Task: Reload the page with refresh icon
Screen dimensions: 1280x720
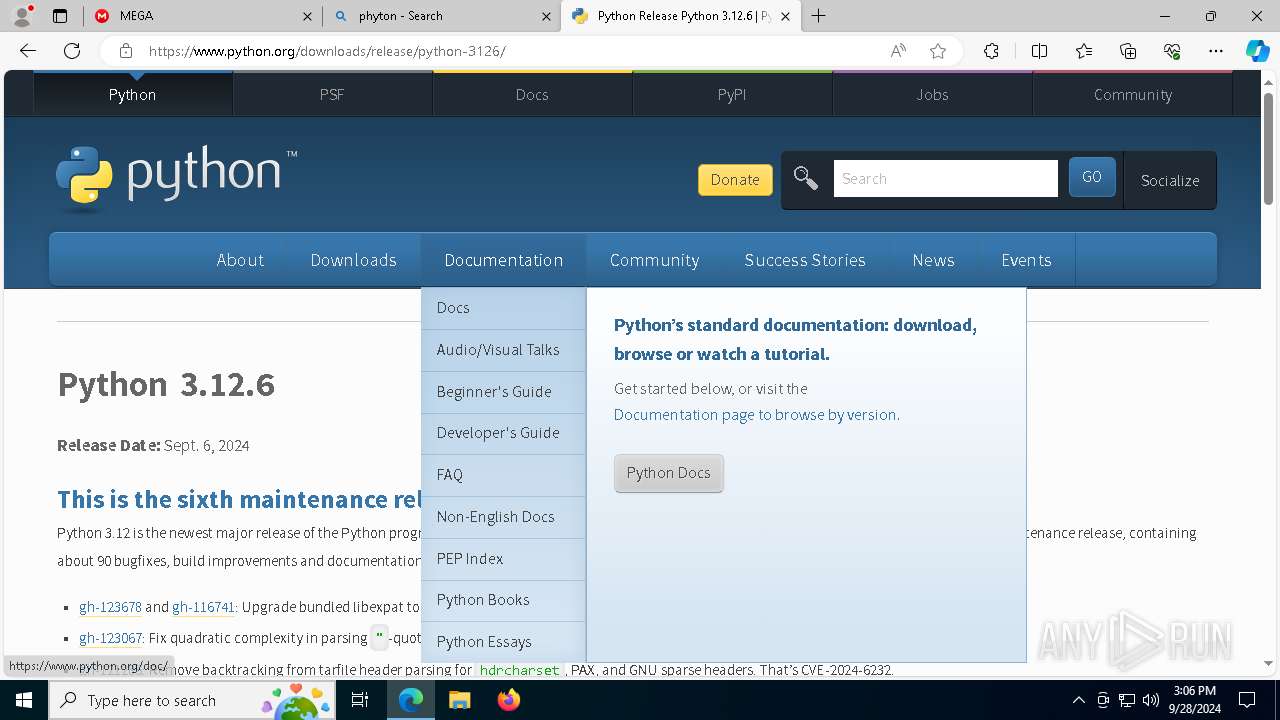Action: pos(72,51)
